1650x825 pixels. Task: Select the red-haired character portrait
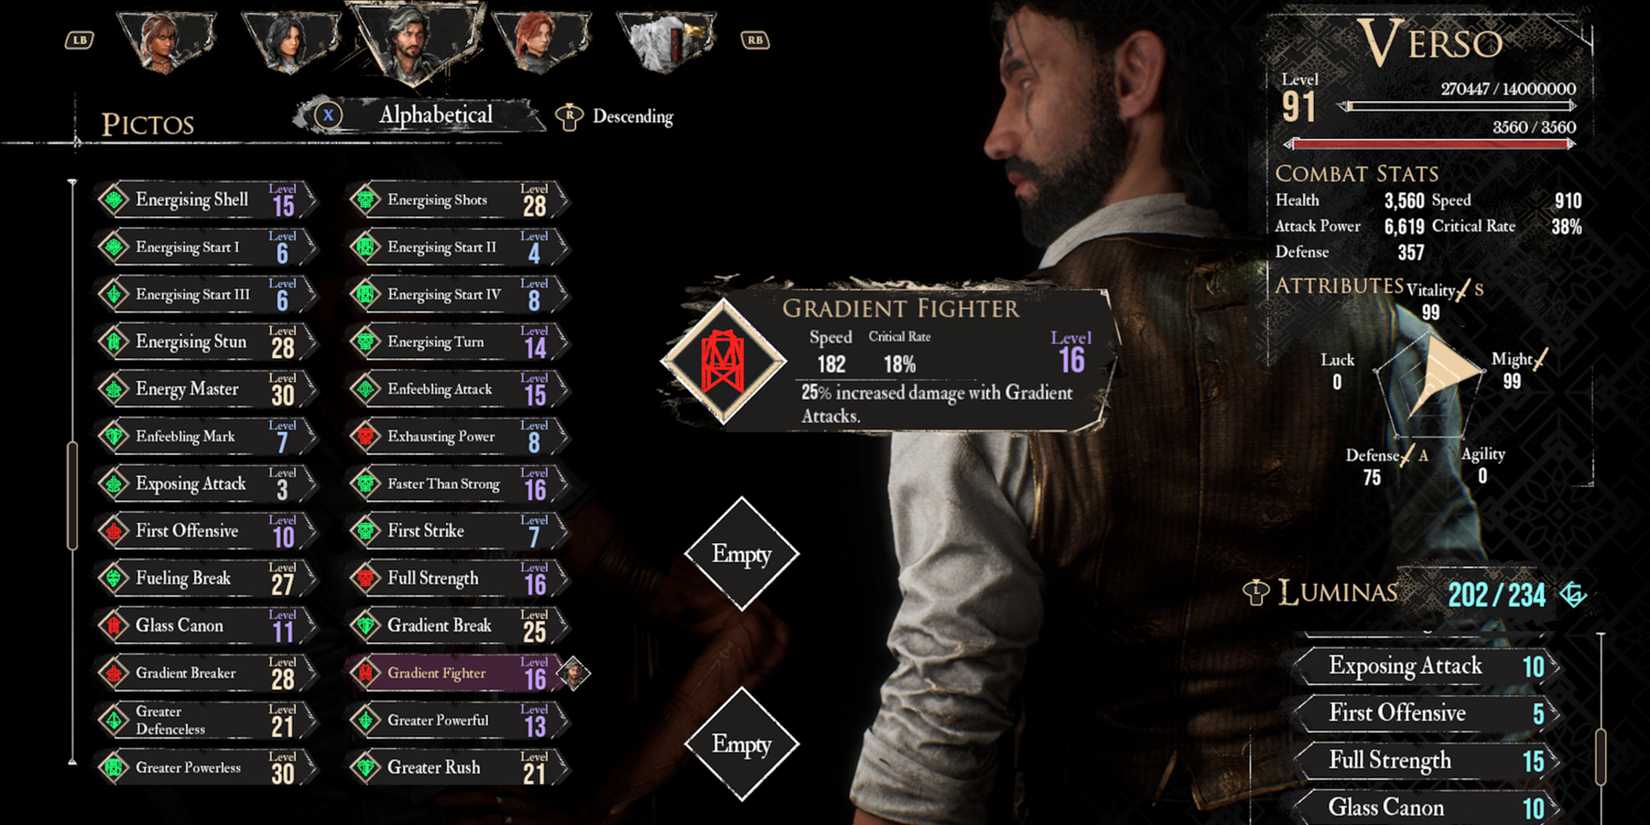[x=541, y=42]
